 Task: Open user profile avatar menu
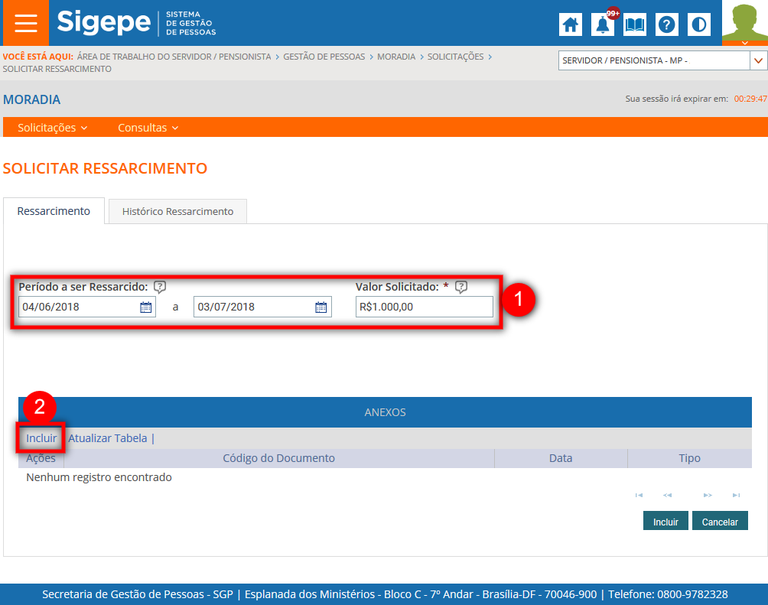(x=744, y=23)
